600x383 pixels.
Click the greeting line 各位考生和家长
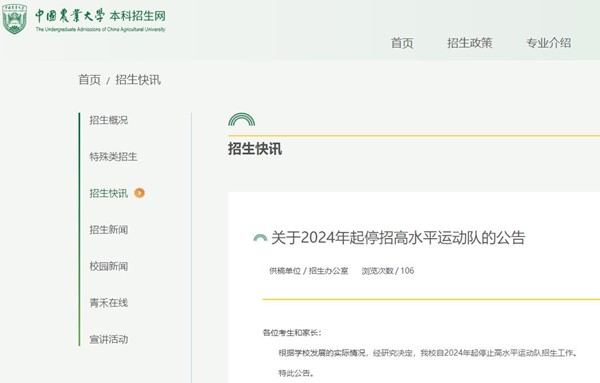pos(292,332)
